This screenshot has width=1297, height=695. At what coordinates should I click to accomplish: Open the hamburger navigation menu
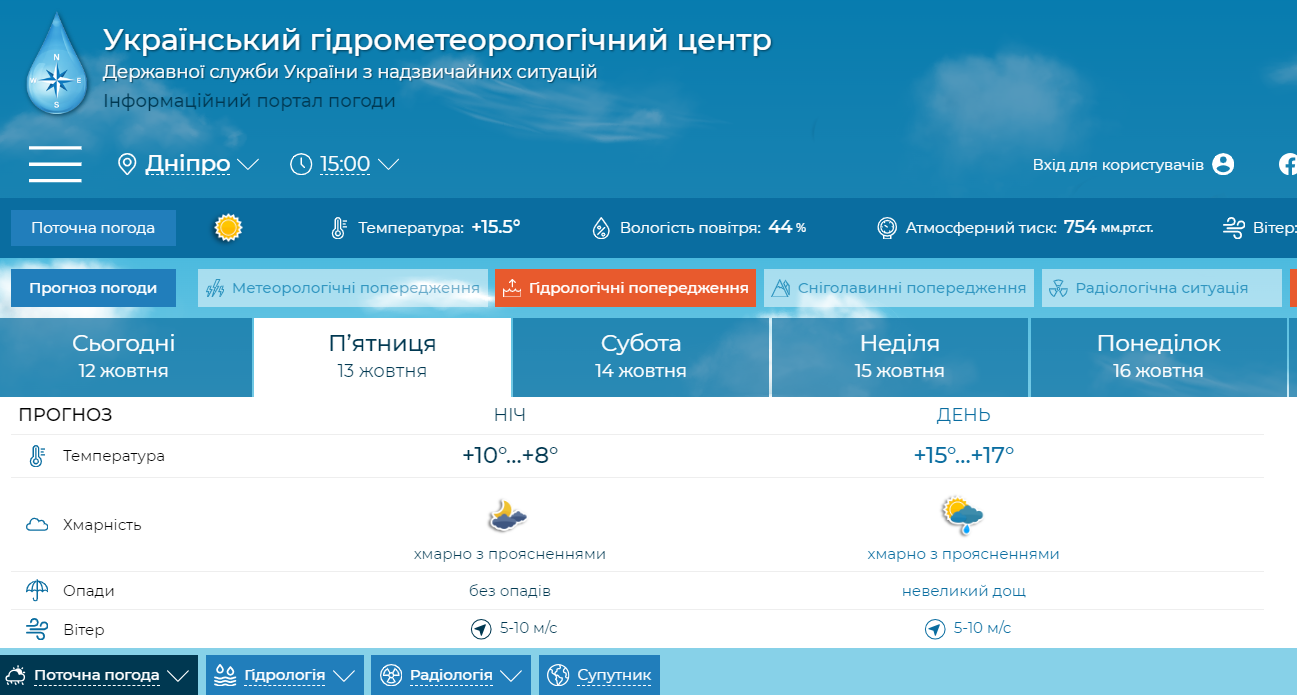click(x=55, y=163)
